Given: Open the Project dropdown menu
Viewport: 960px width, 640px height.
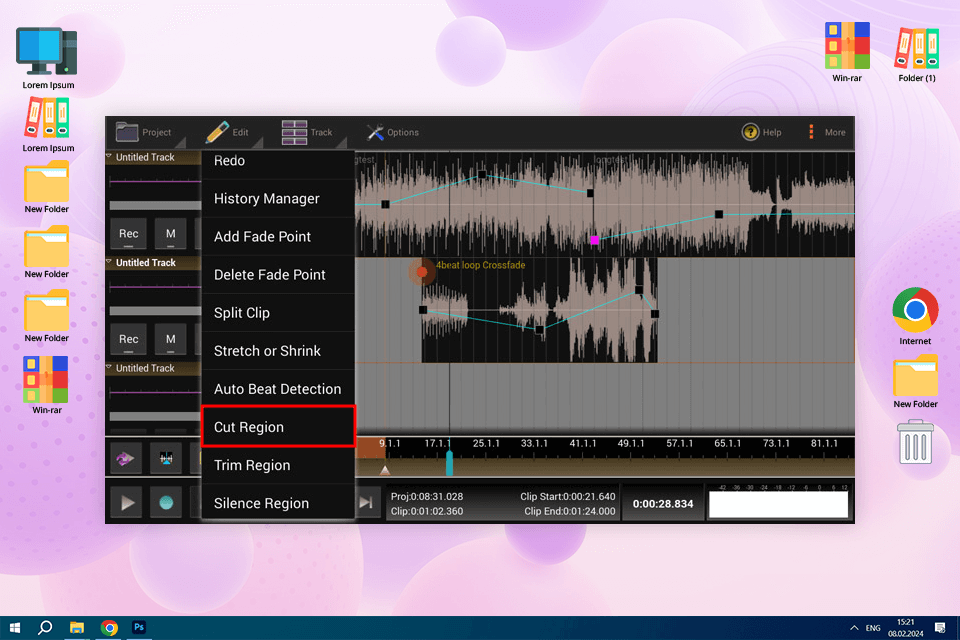Looking at the screenshot, I should (143, 132).
